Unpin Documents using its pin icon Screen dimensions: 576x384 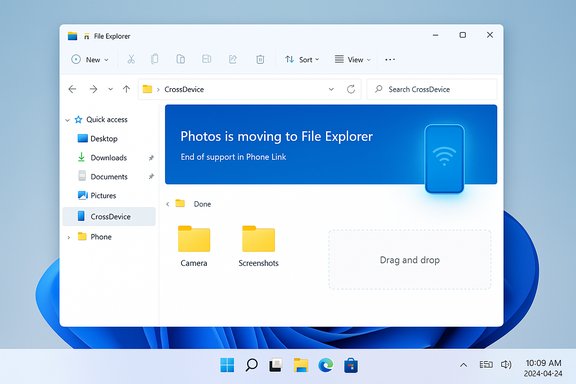151,177
